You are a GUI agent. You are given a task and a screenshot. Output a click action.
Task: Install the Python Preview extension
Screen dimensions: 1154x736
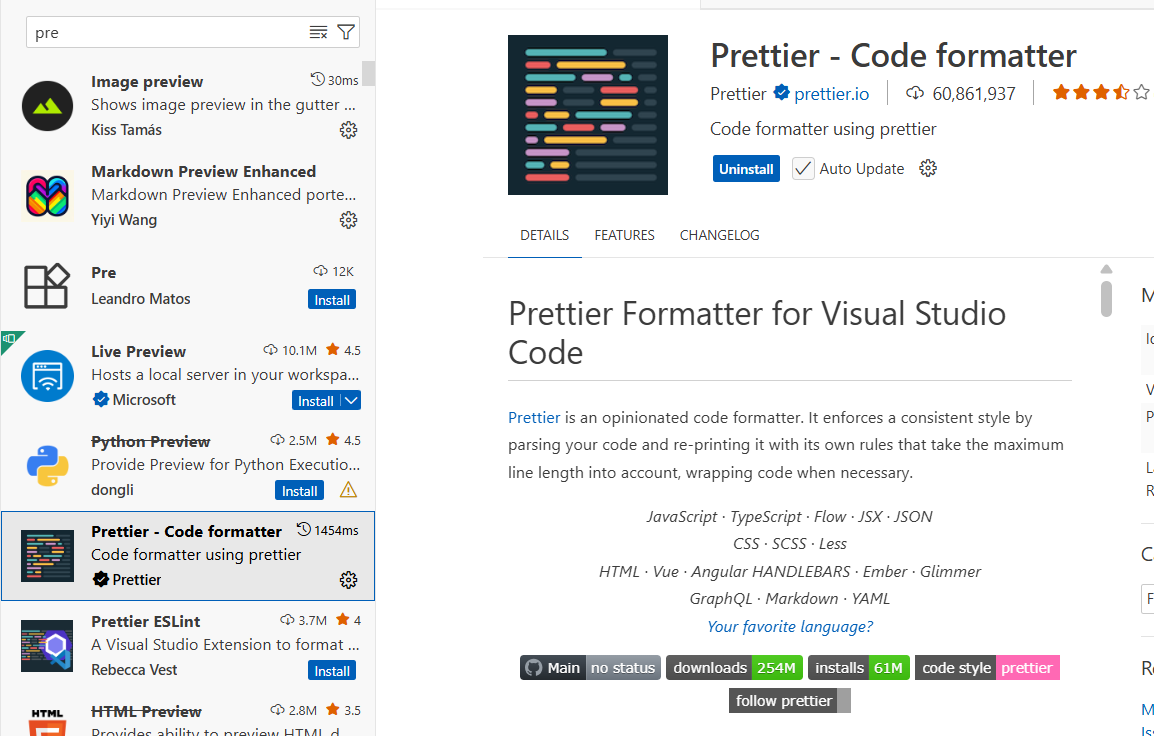tap(300, 491)
